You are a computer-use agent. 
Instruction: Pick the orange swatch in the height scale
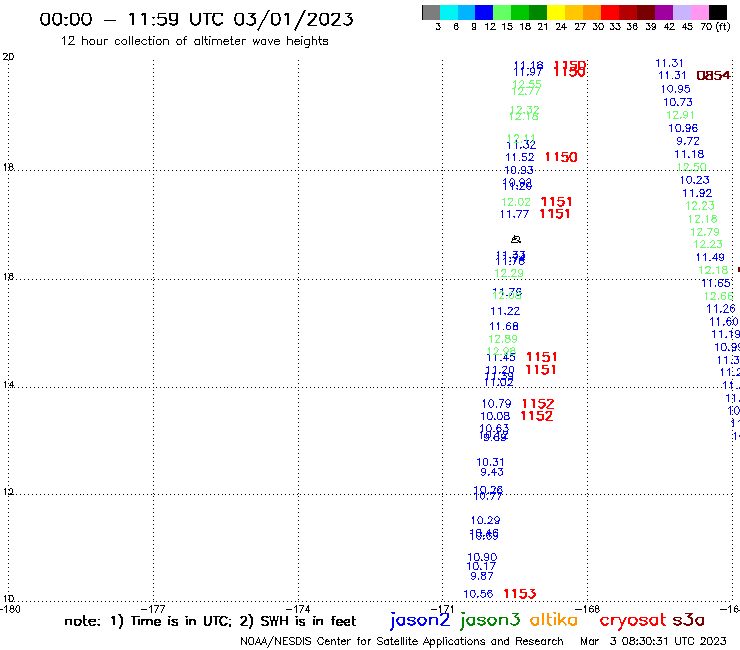click(x=592, y=12)
